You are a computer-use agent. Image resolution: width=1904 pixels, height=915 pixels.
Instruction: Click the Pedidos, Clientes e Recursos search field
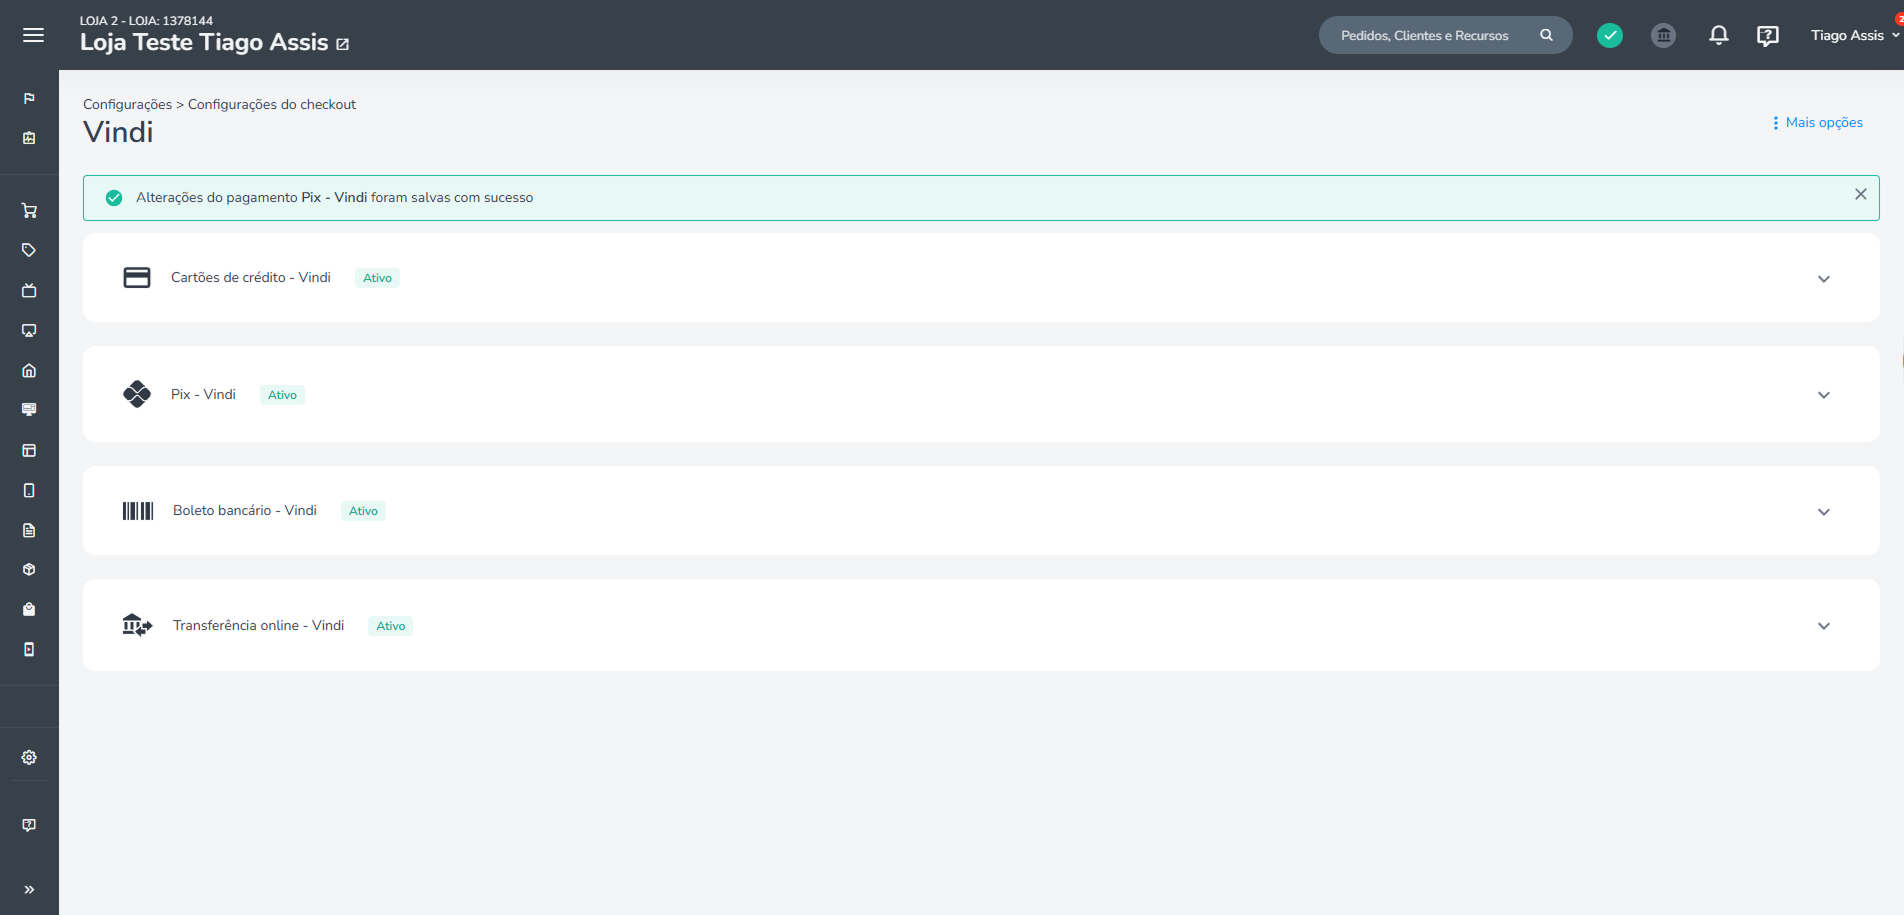(x=1425, y=35)
